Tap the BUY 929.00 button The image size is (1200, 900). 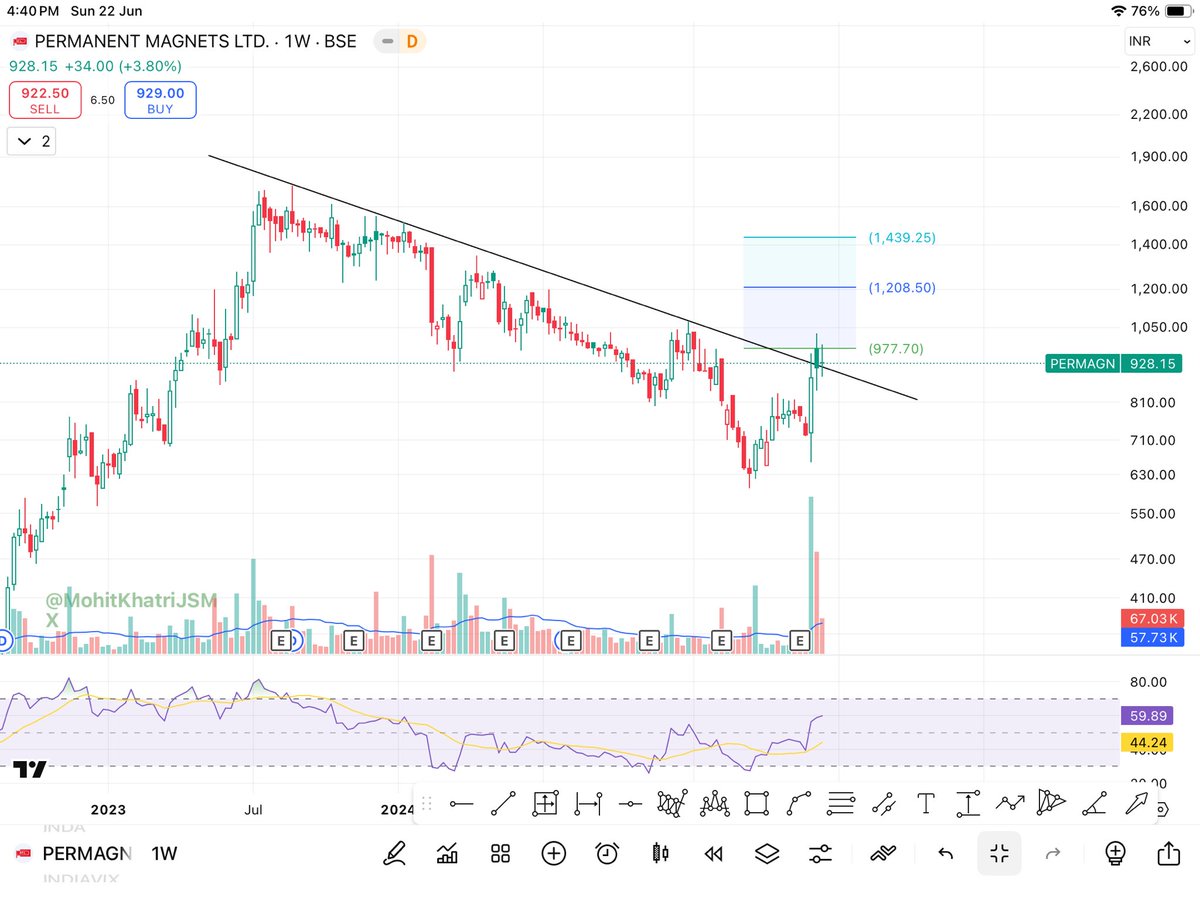coord(160,100)
